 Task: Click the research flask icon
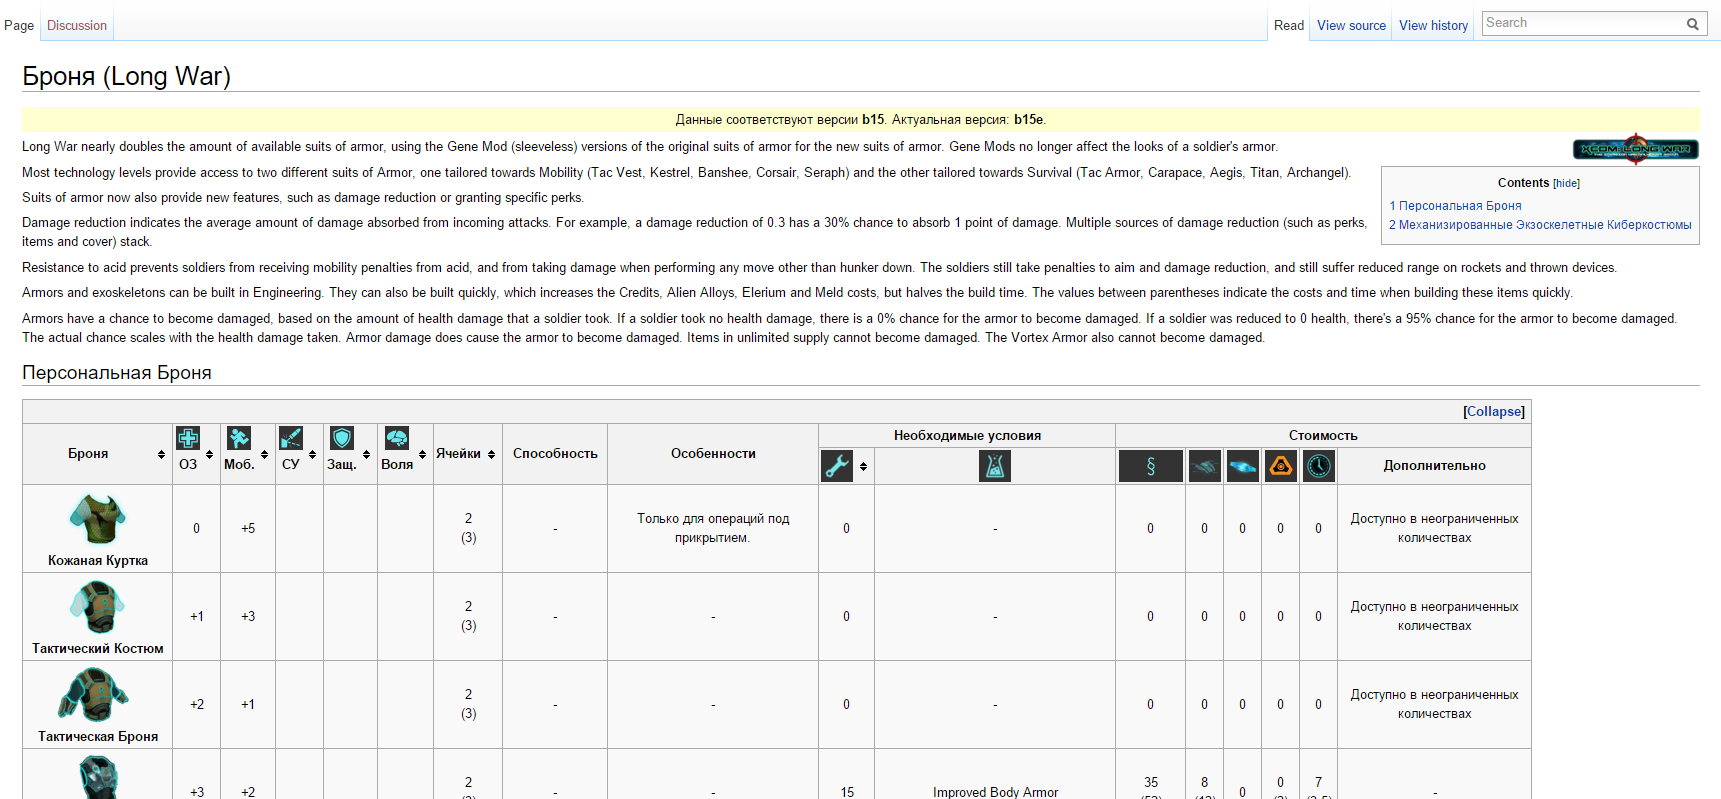(995, 466)
